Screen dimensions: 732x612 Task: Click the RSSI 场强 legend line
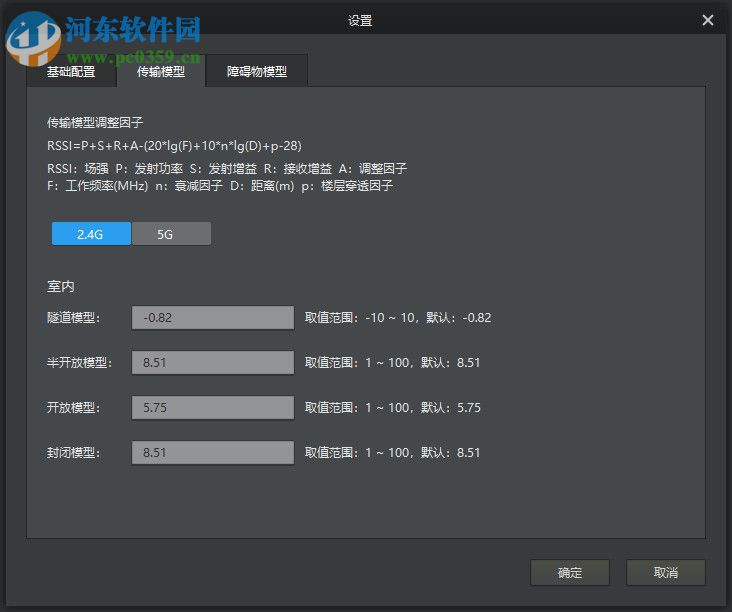click(x=227, y=168)
